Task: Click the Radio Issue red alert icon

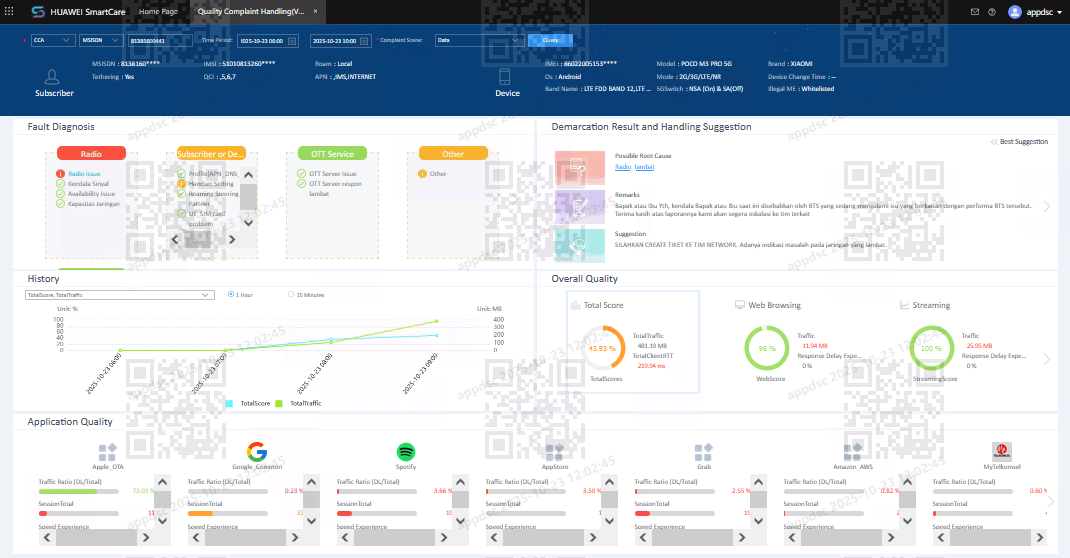Action: 60,174
